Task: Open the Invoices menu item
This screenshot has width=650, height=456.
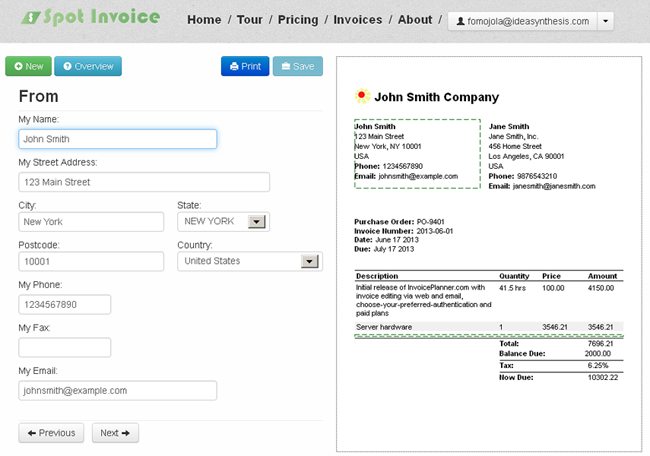Action: pyautogui.click(x=357, y=19)
